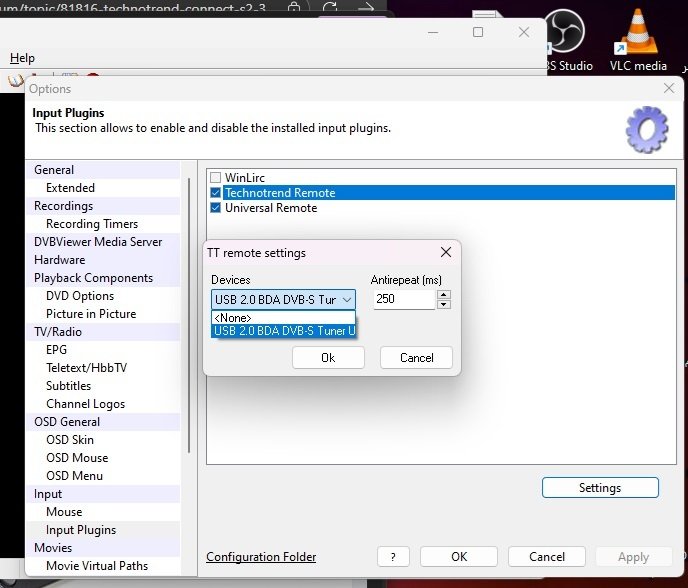Click the question mark help button
This screenshot has width=688, height=588.
393,557
